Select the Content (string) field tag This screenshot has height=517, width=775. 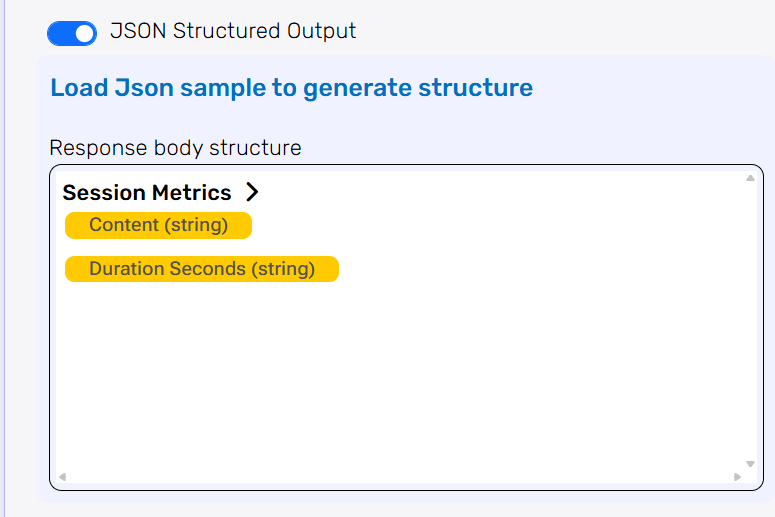pyautogui.click(x=158, y=225)
